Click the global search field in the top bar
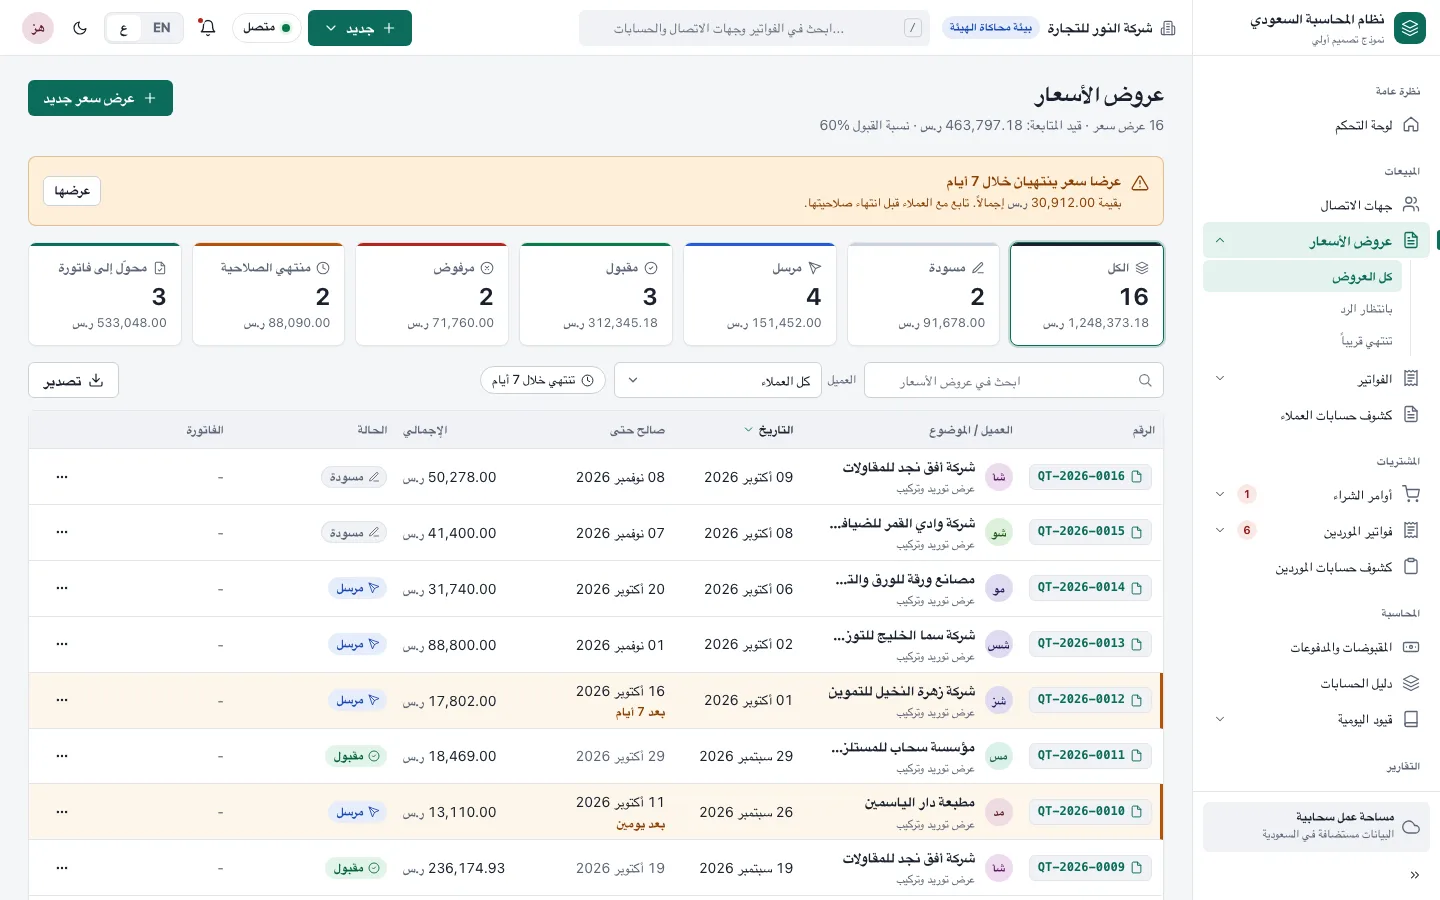 [x=754, y=28]
